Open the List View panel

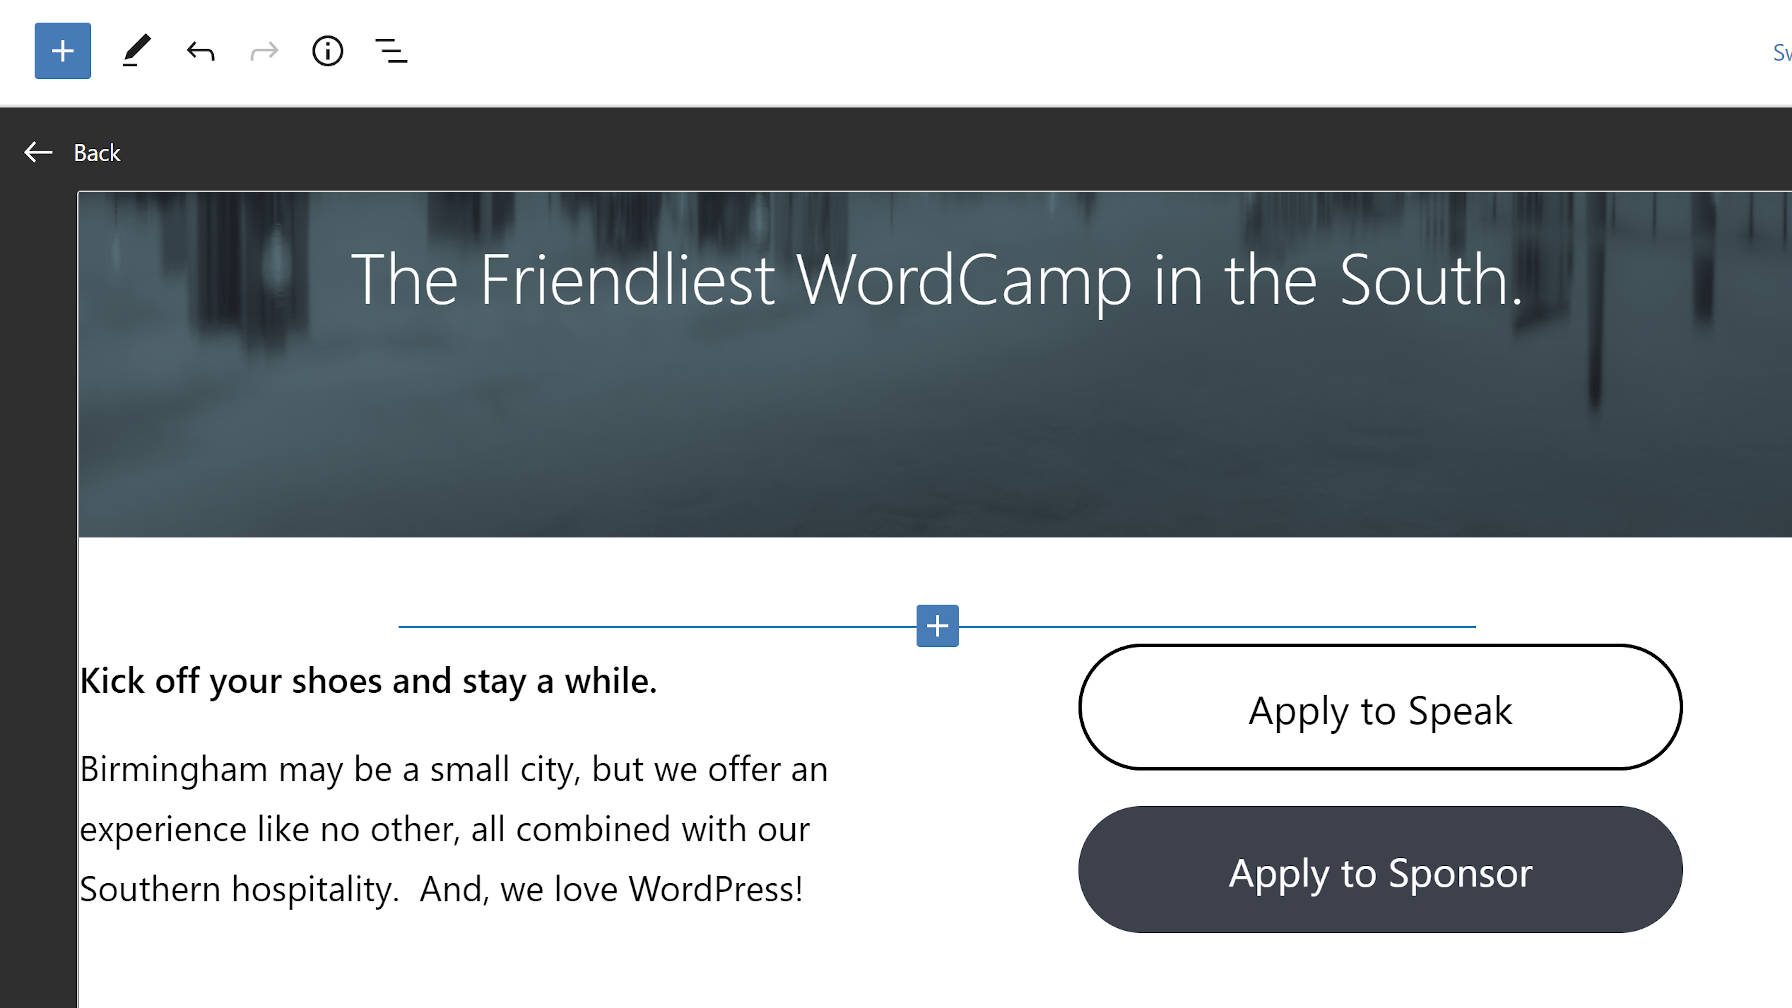click(391, 51)
